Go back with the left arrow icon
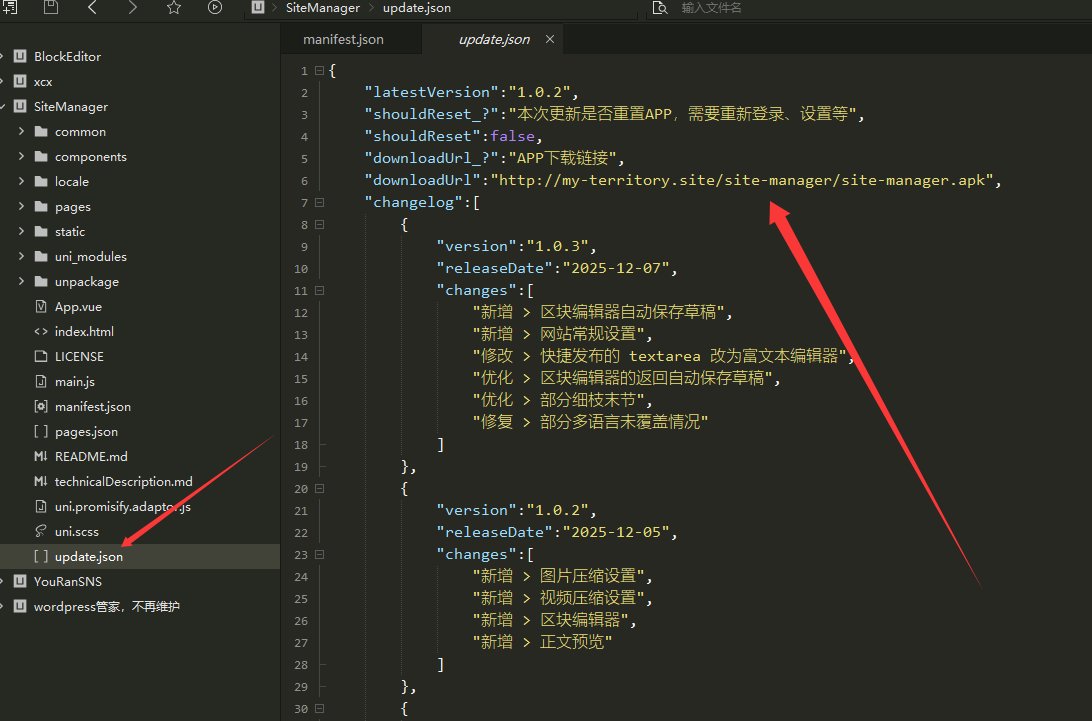Image resolution: width=1092 pixels, height=721 pixels. click(x=93, y=8)
